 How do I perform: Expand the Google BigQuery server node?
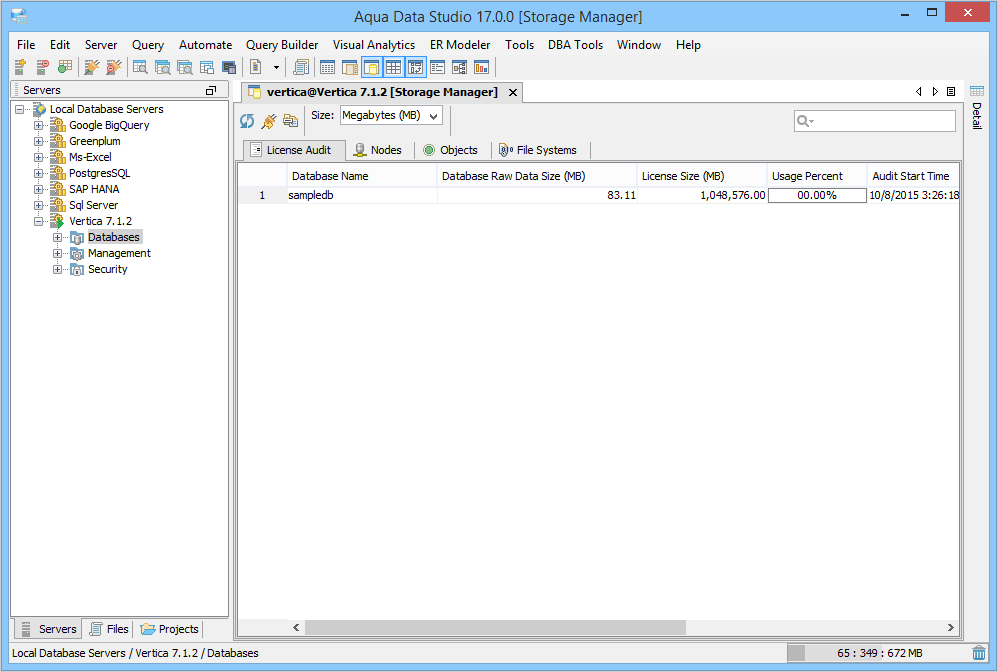point(39,125)
